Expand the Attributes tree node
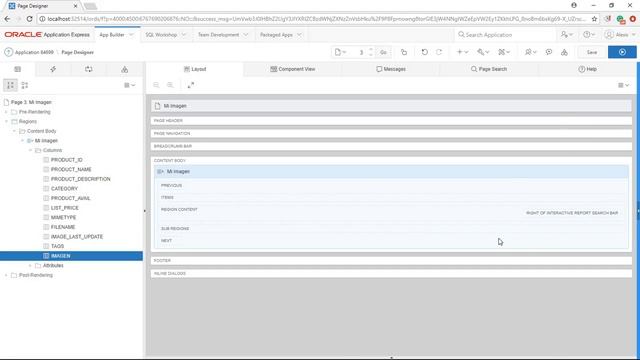The image size is (640, 360). tap(30, 266)
